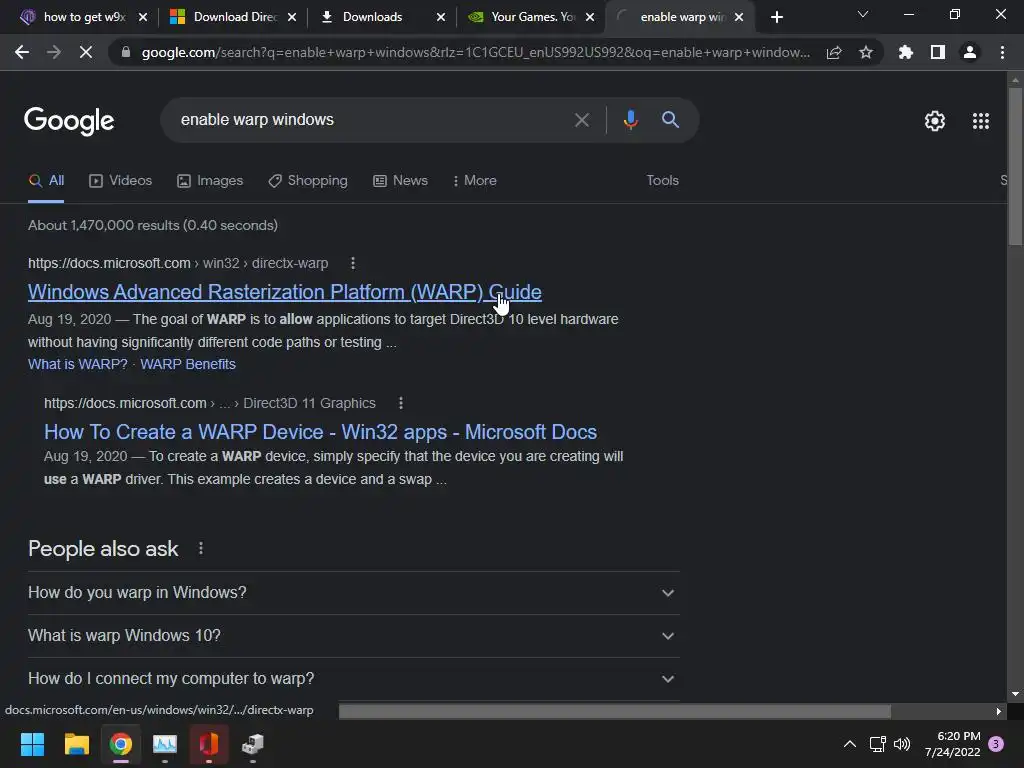Click the address bar URL
This screenshot has width=1024, height=768.
(x=475, y=52)
